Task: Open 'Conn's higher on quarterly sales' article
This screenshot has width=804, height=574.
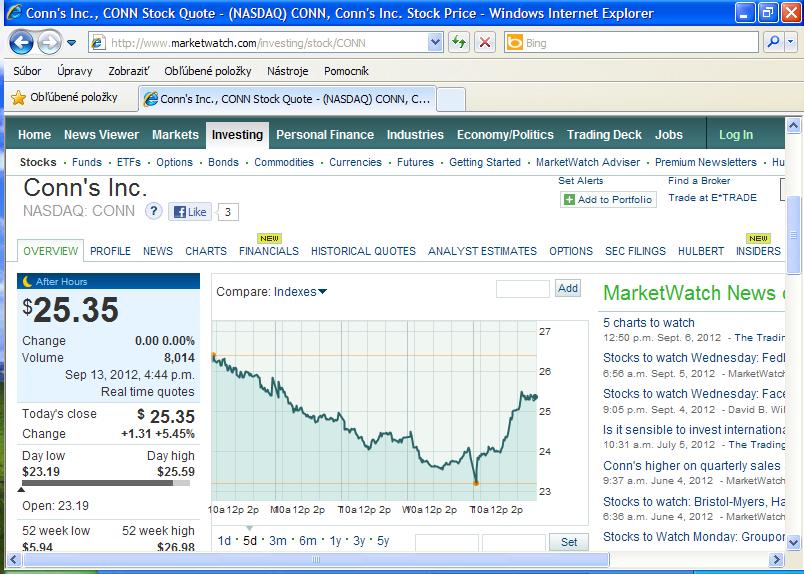Action: (692, 466)
